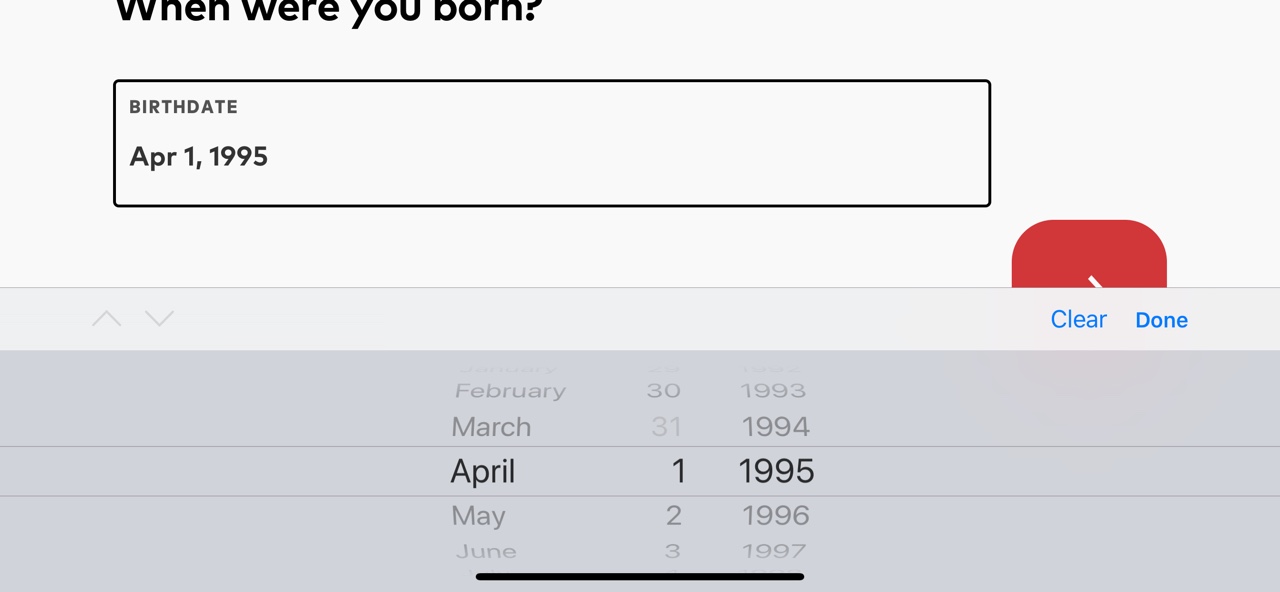
Task: Tap the selected April row
Action: click(483, 471)
